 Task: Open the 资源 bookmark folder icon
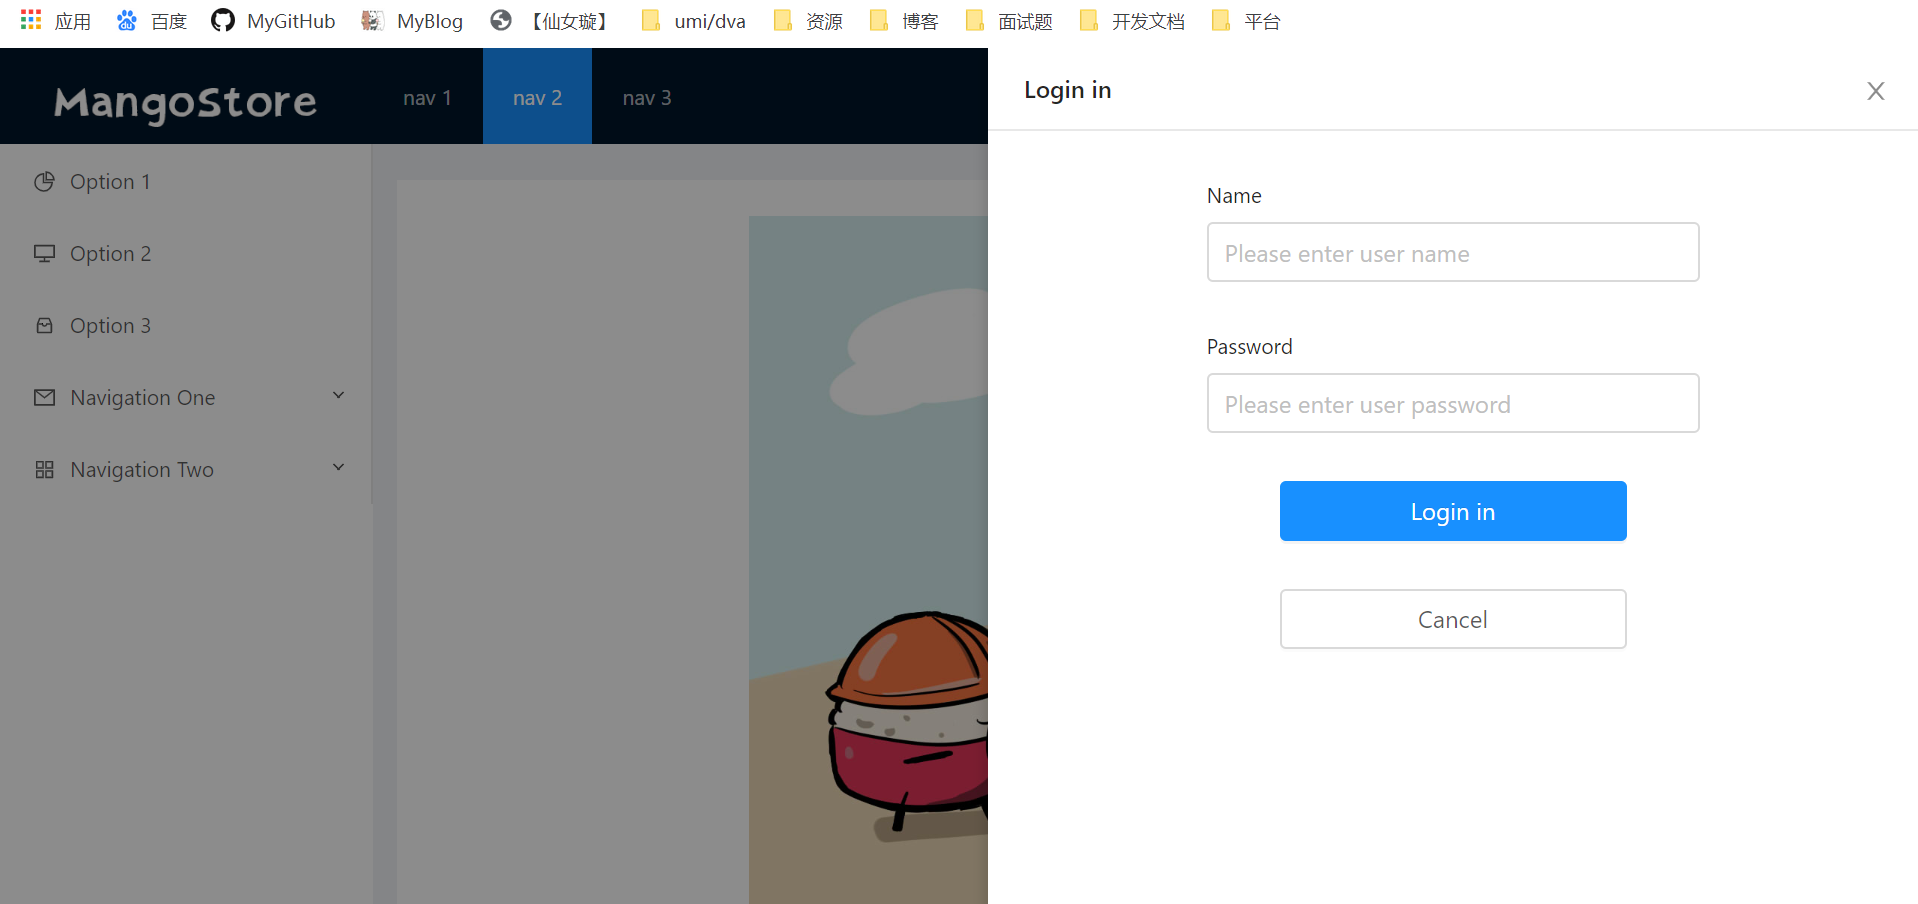(782, 20)
